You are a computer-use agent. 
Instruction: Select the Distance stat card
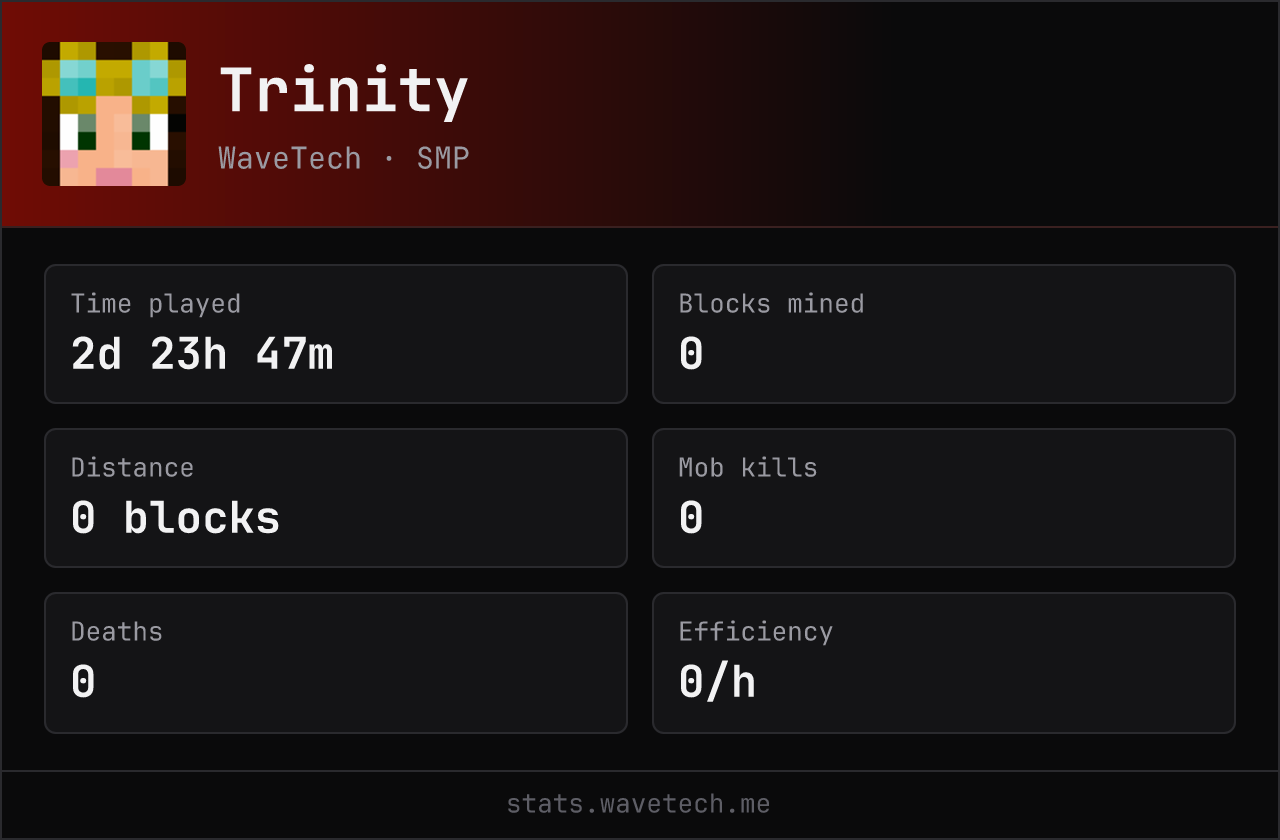click(x=336, y=498)
